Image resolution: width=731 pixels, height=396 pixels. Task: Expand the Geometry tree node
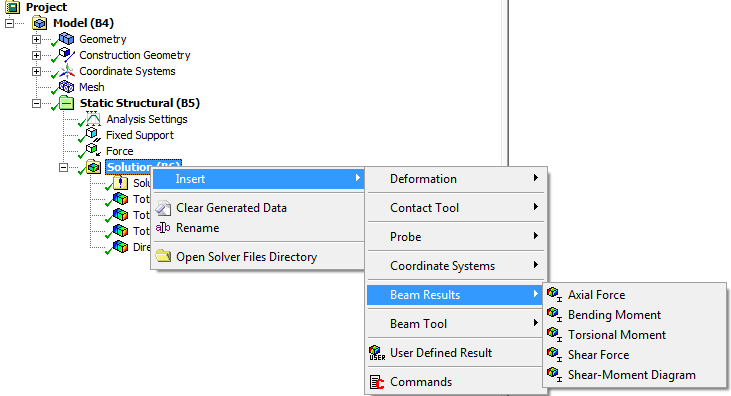[36, 39]
